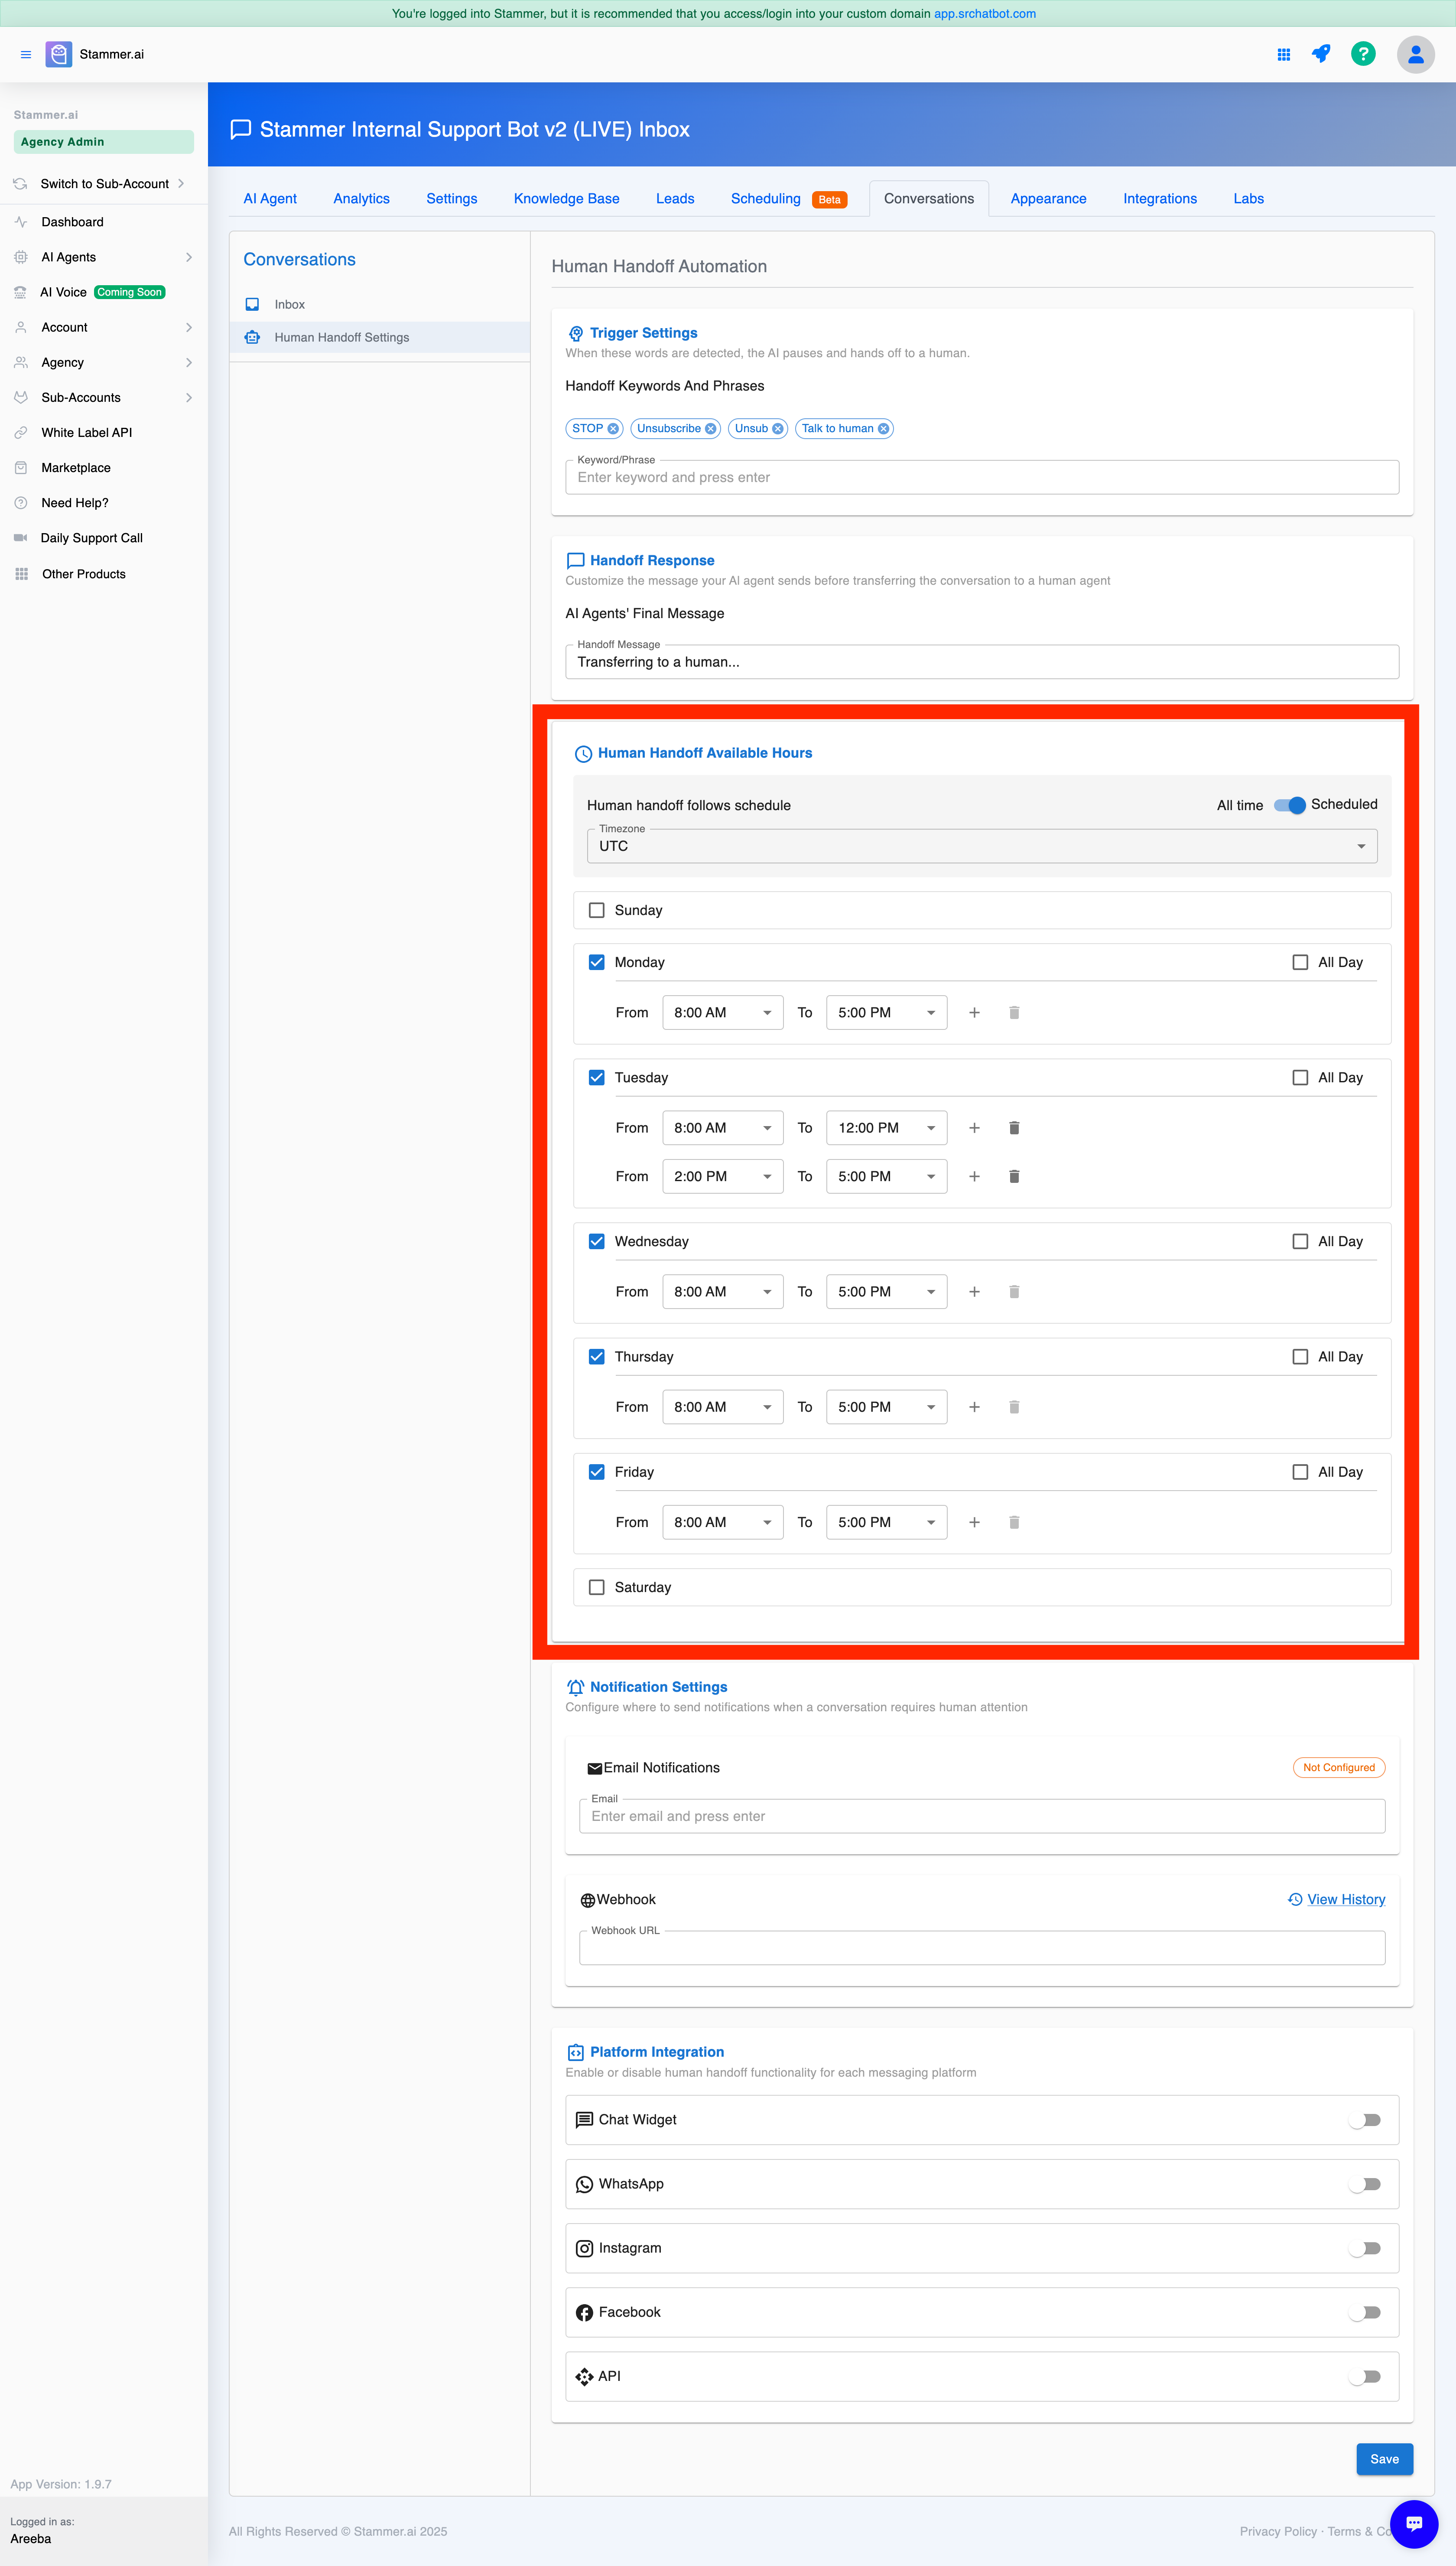Open the Timezone UTC dropdown
The height and width of the screenshot is (2566, 1456).
click(x=982, y=846)
